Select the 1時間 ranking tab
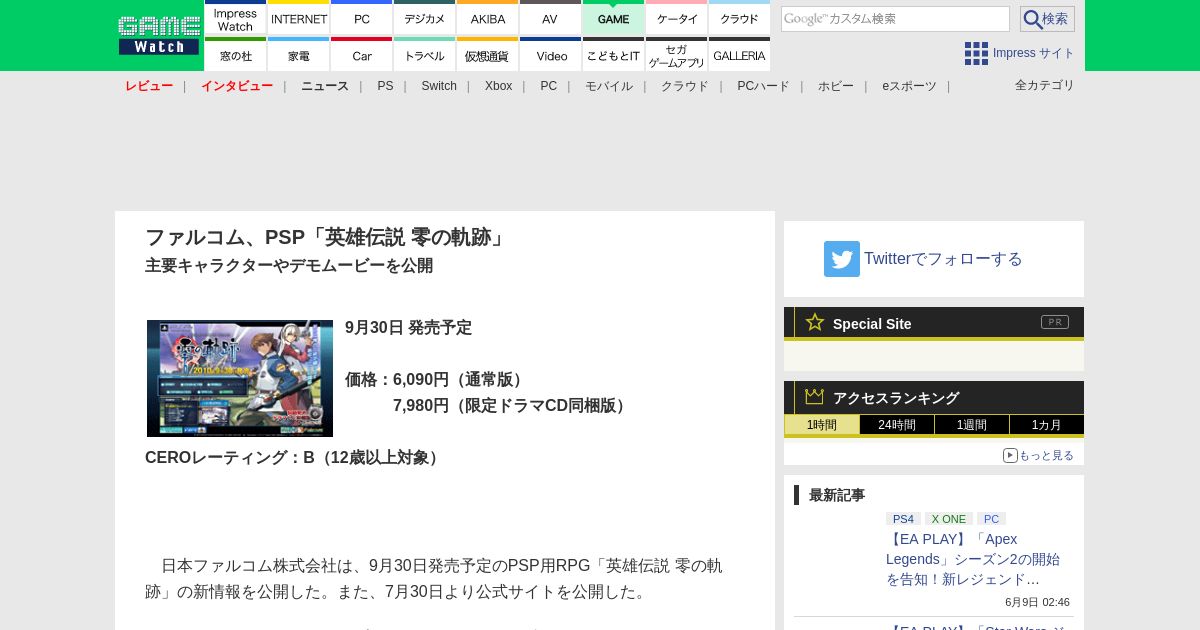The image size is (1200, 630). coord(822,425)
